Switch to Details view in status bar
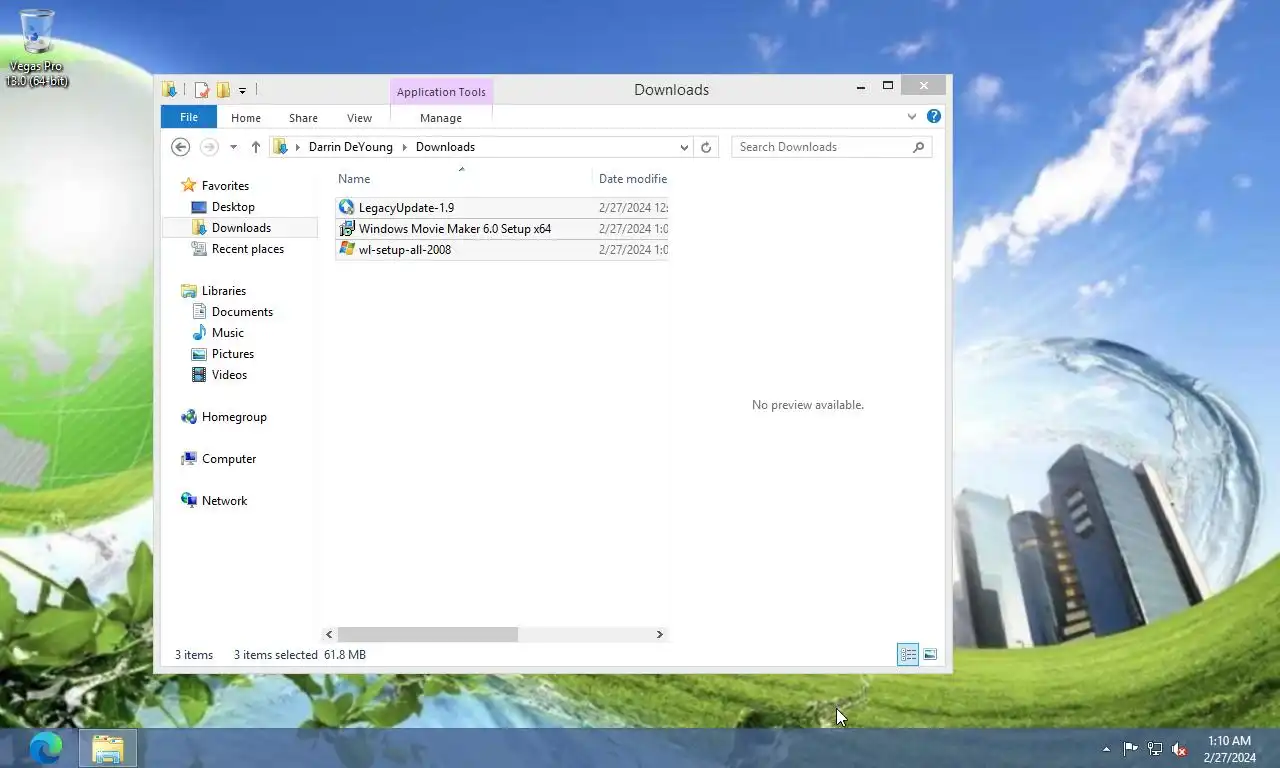 908,655
